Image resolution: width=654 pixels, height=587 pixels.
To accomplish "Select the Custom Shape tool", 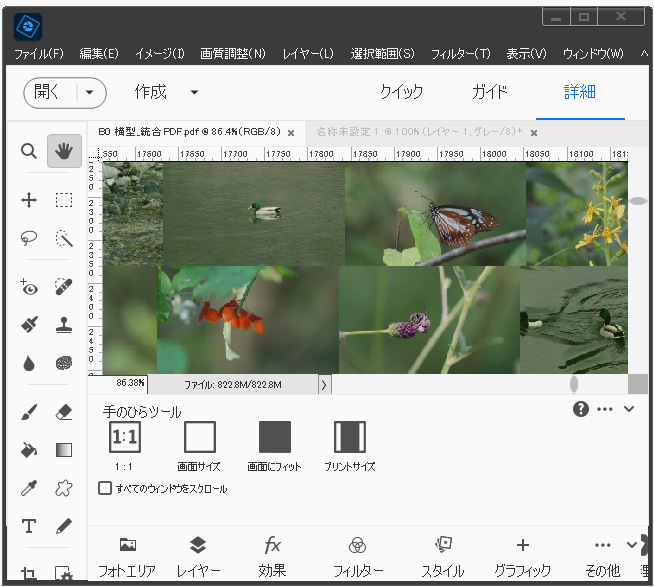I will click(64, 488).
